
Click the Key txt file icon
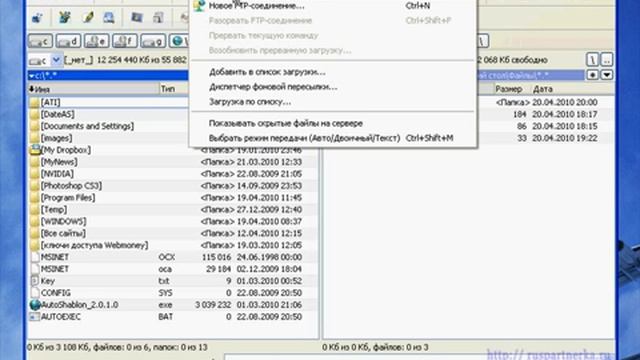click(x=35, y=281)
